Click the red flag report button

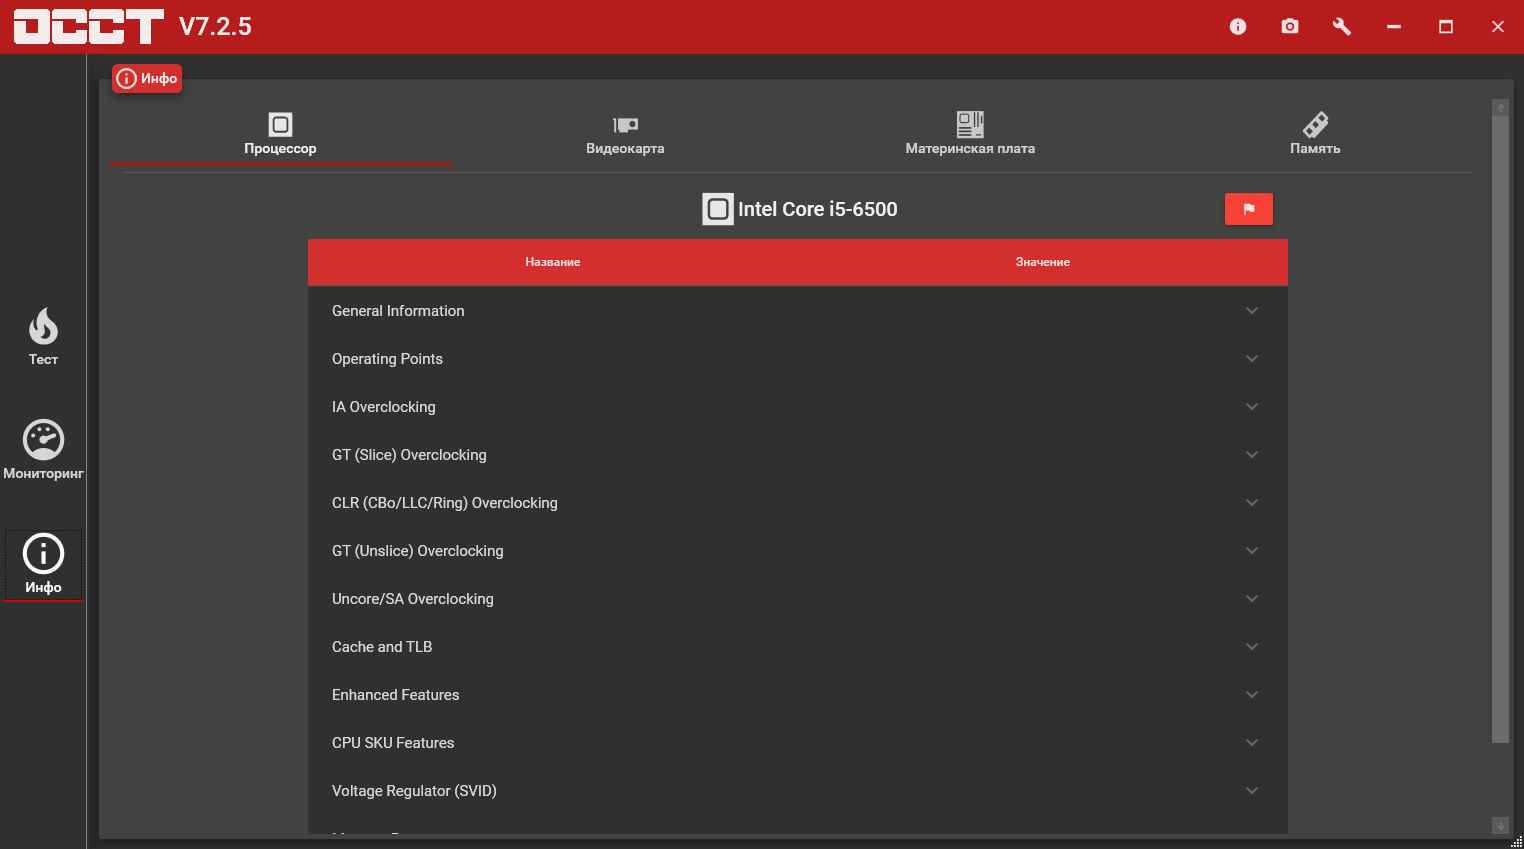(x=1249, y=209)
